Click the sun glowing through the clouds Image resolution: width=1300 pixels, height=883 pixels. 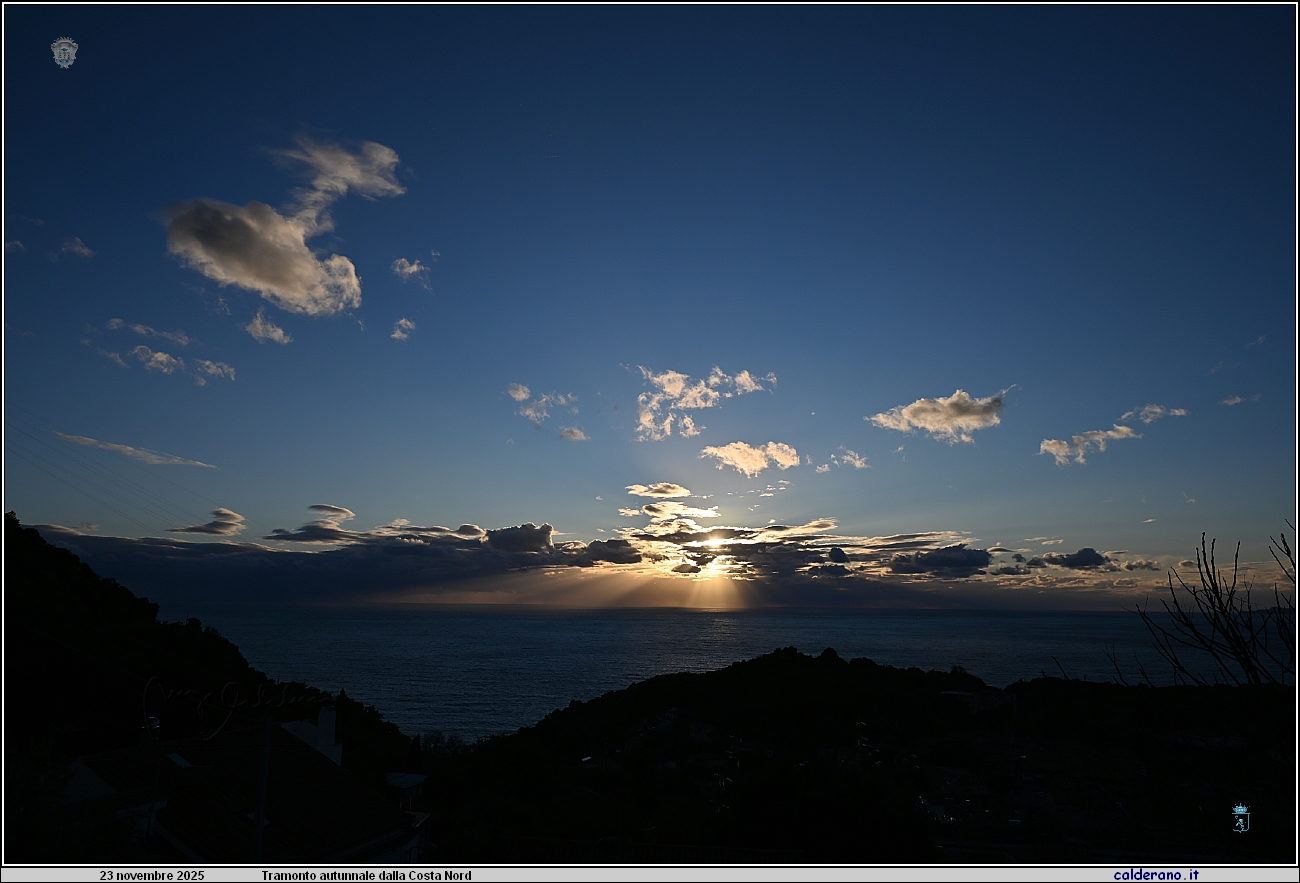point(713,545)
